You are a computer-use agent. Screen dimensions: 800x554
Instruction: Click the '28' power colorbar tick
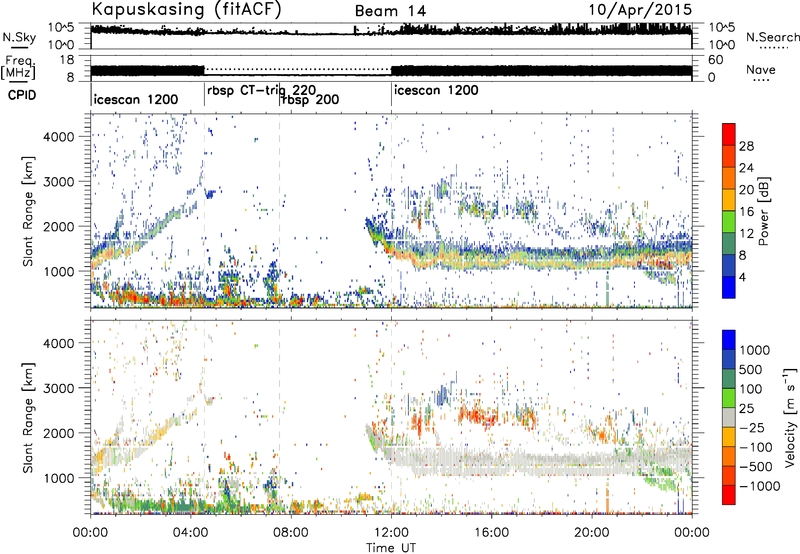tap(746, 146)
